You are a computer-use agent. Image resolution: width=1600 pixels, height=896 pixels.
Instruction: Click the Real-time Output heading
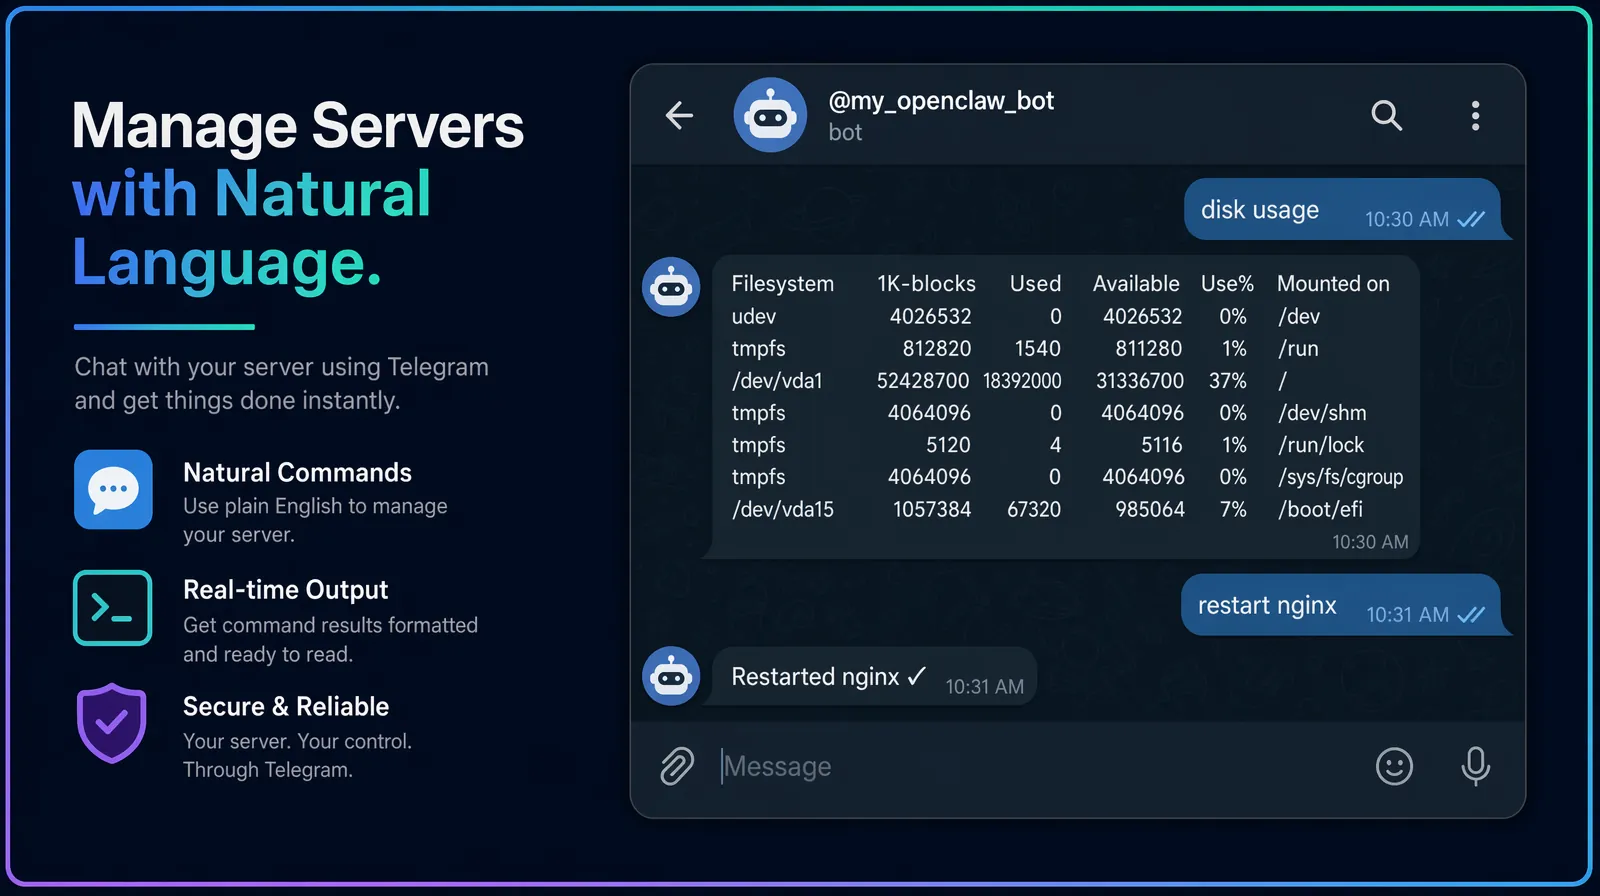pos(286,590)
